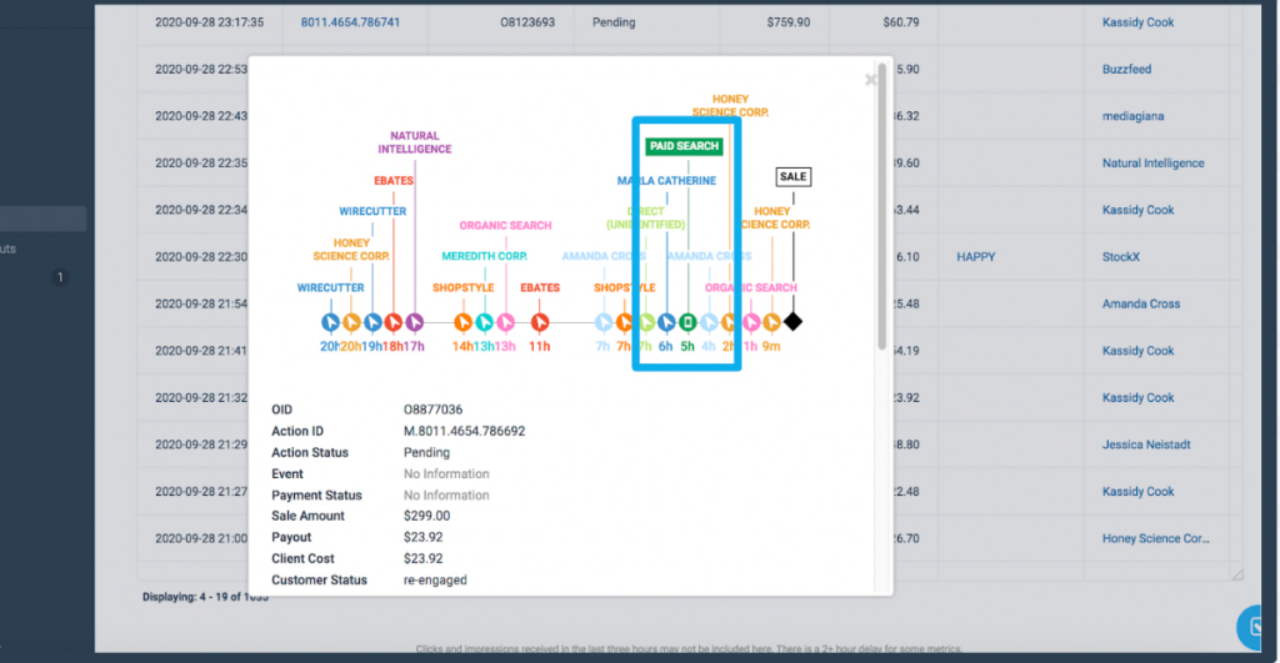Click the Amanda Cross 4h touchpoint icon

pos(709,322)
